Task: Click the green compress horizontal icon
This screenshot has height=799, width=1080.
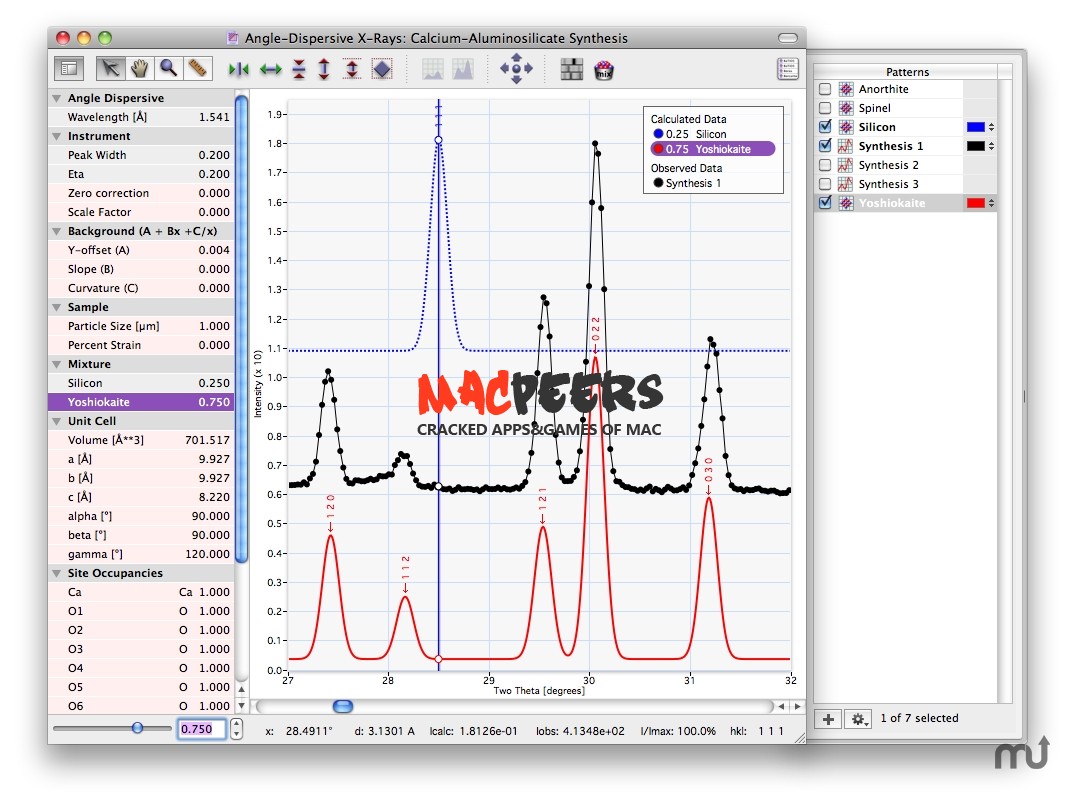Action: (239, 69)
